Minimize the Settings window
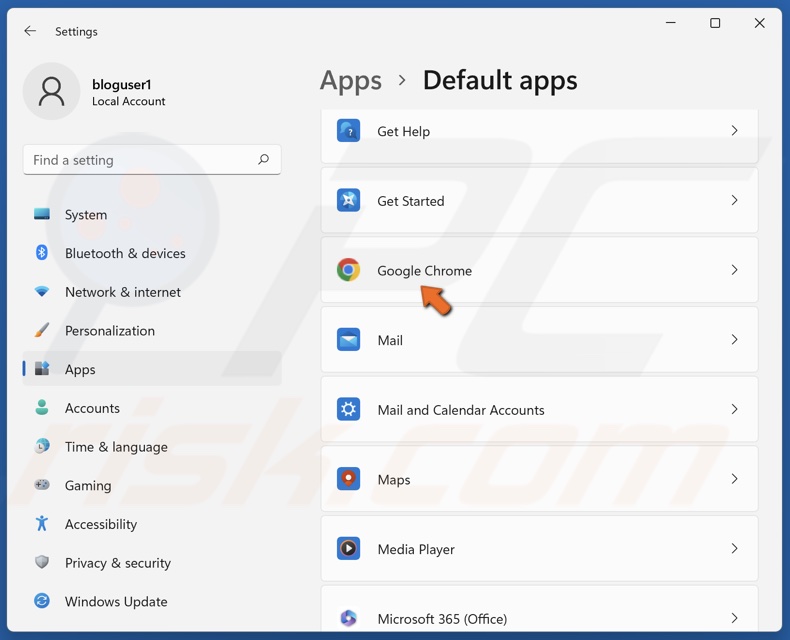The image size is (790, 640). click(x=671, y=23)
